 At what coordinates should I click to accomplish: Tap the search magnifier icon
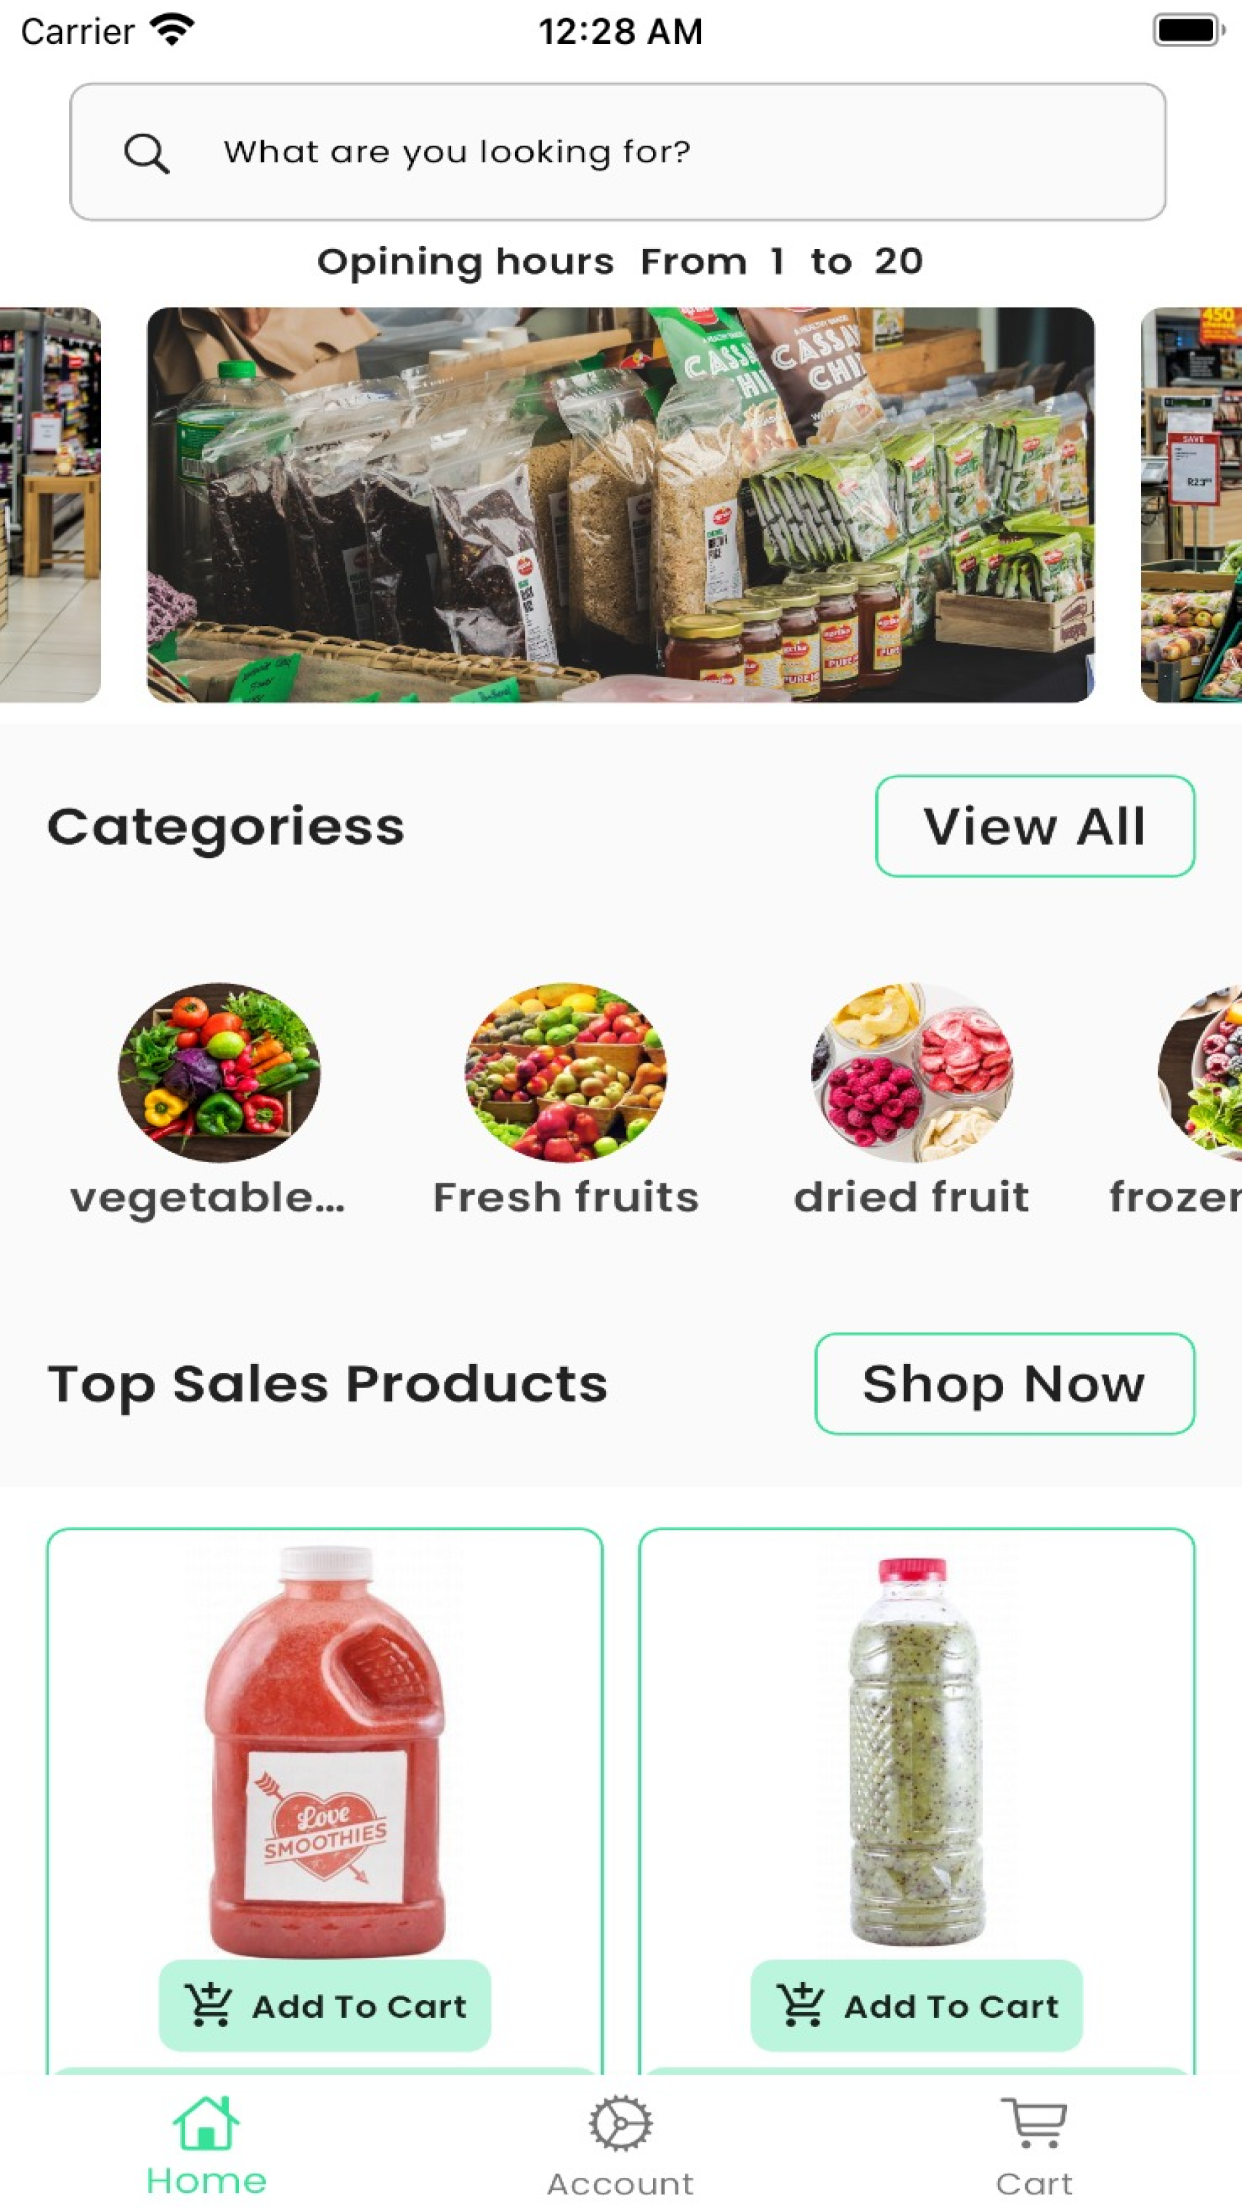[x=146, y=153]
